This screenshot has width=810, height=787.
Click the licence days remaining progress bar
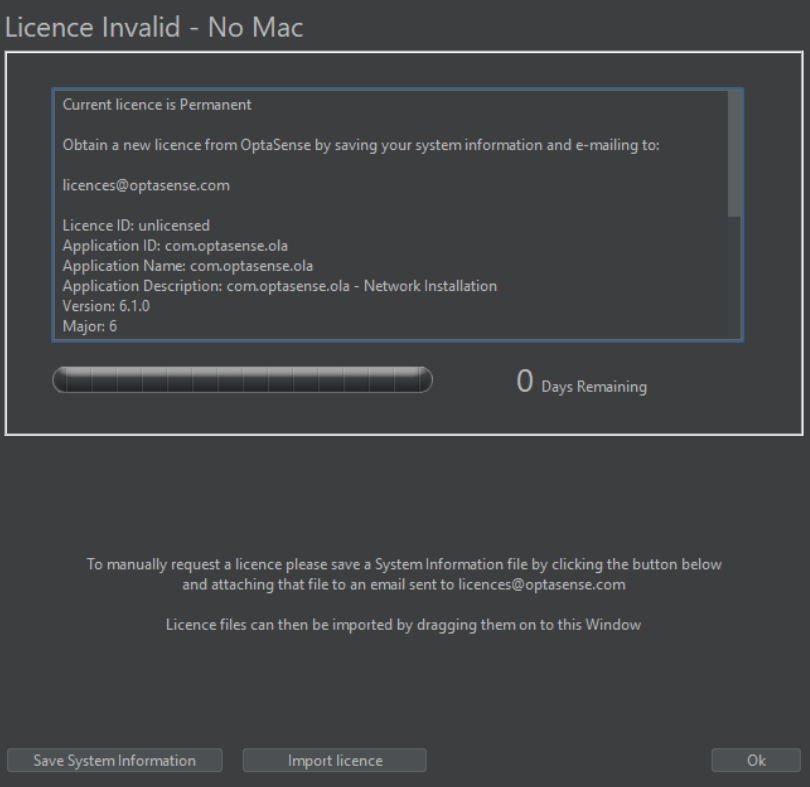[x=242, y=380]
